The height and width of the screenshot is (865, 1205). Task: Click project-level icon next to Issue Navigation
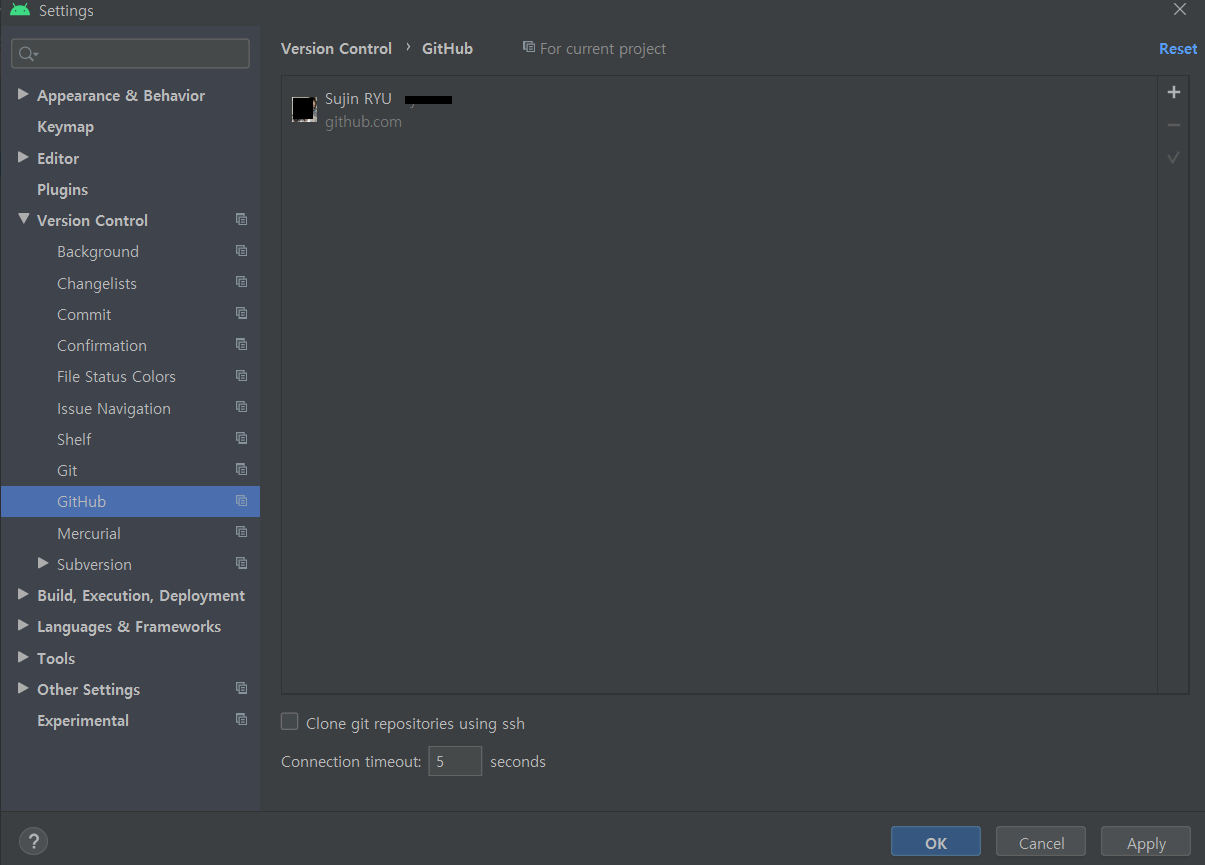click(241, 407)
